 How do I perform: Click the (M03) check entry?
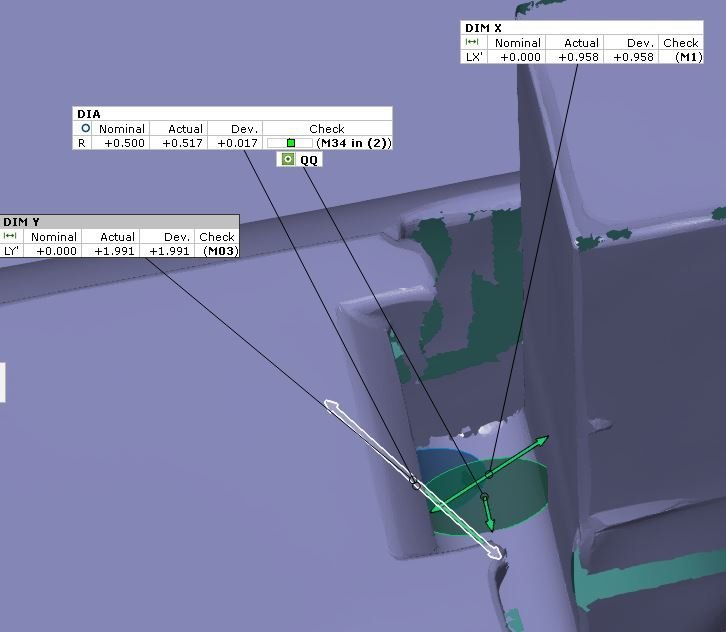pyautogui.click(x=221, y=251)
